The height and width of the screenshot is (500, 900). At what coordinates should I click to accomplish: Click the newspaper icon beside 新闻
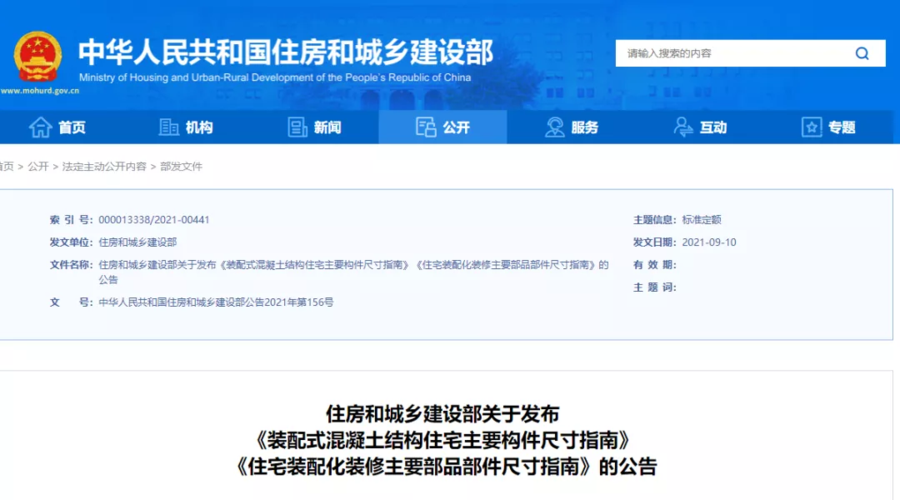[297, 127]
